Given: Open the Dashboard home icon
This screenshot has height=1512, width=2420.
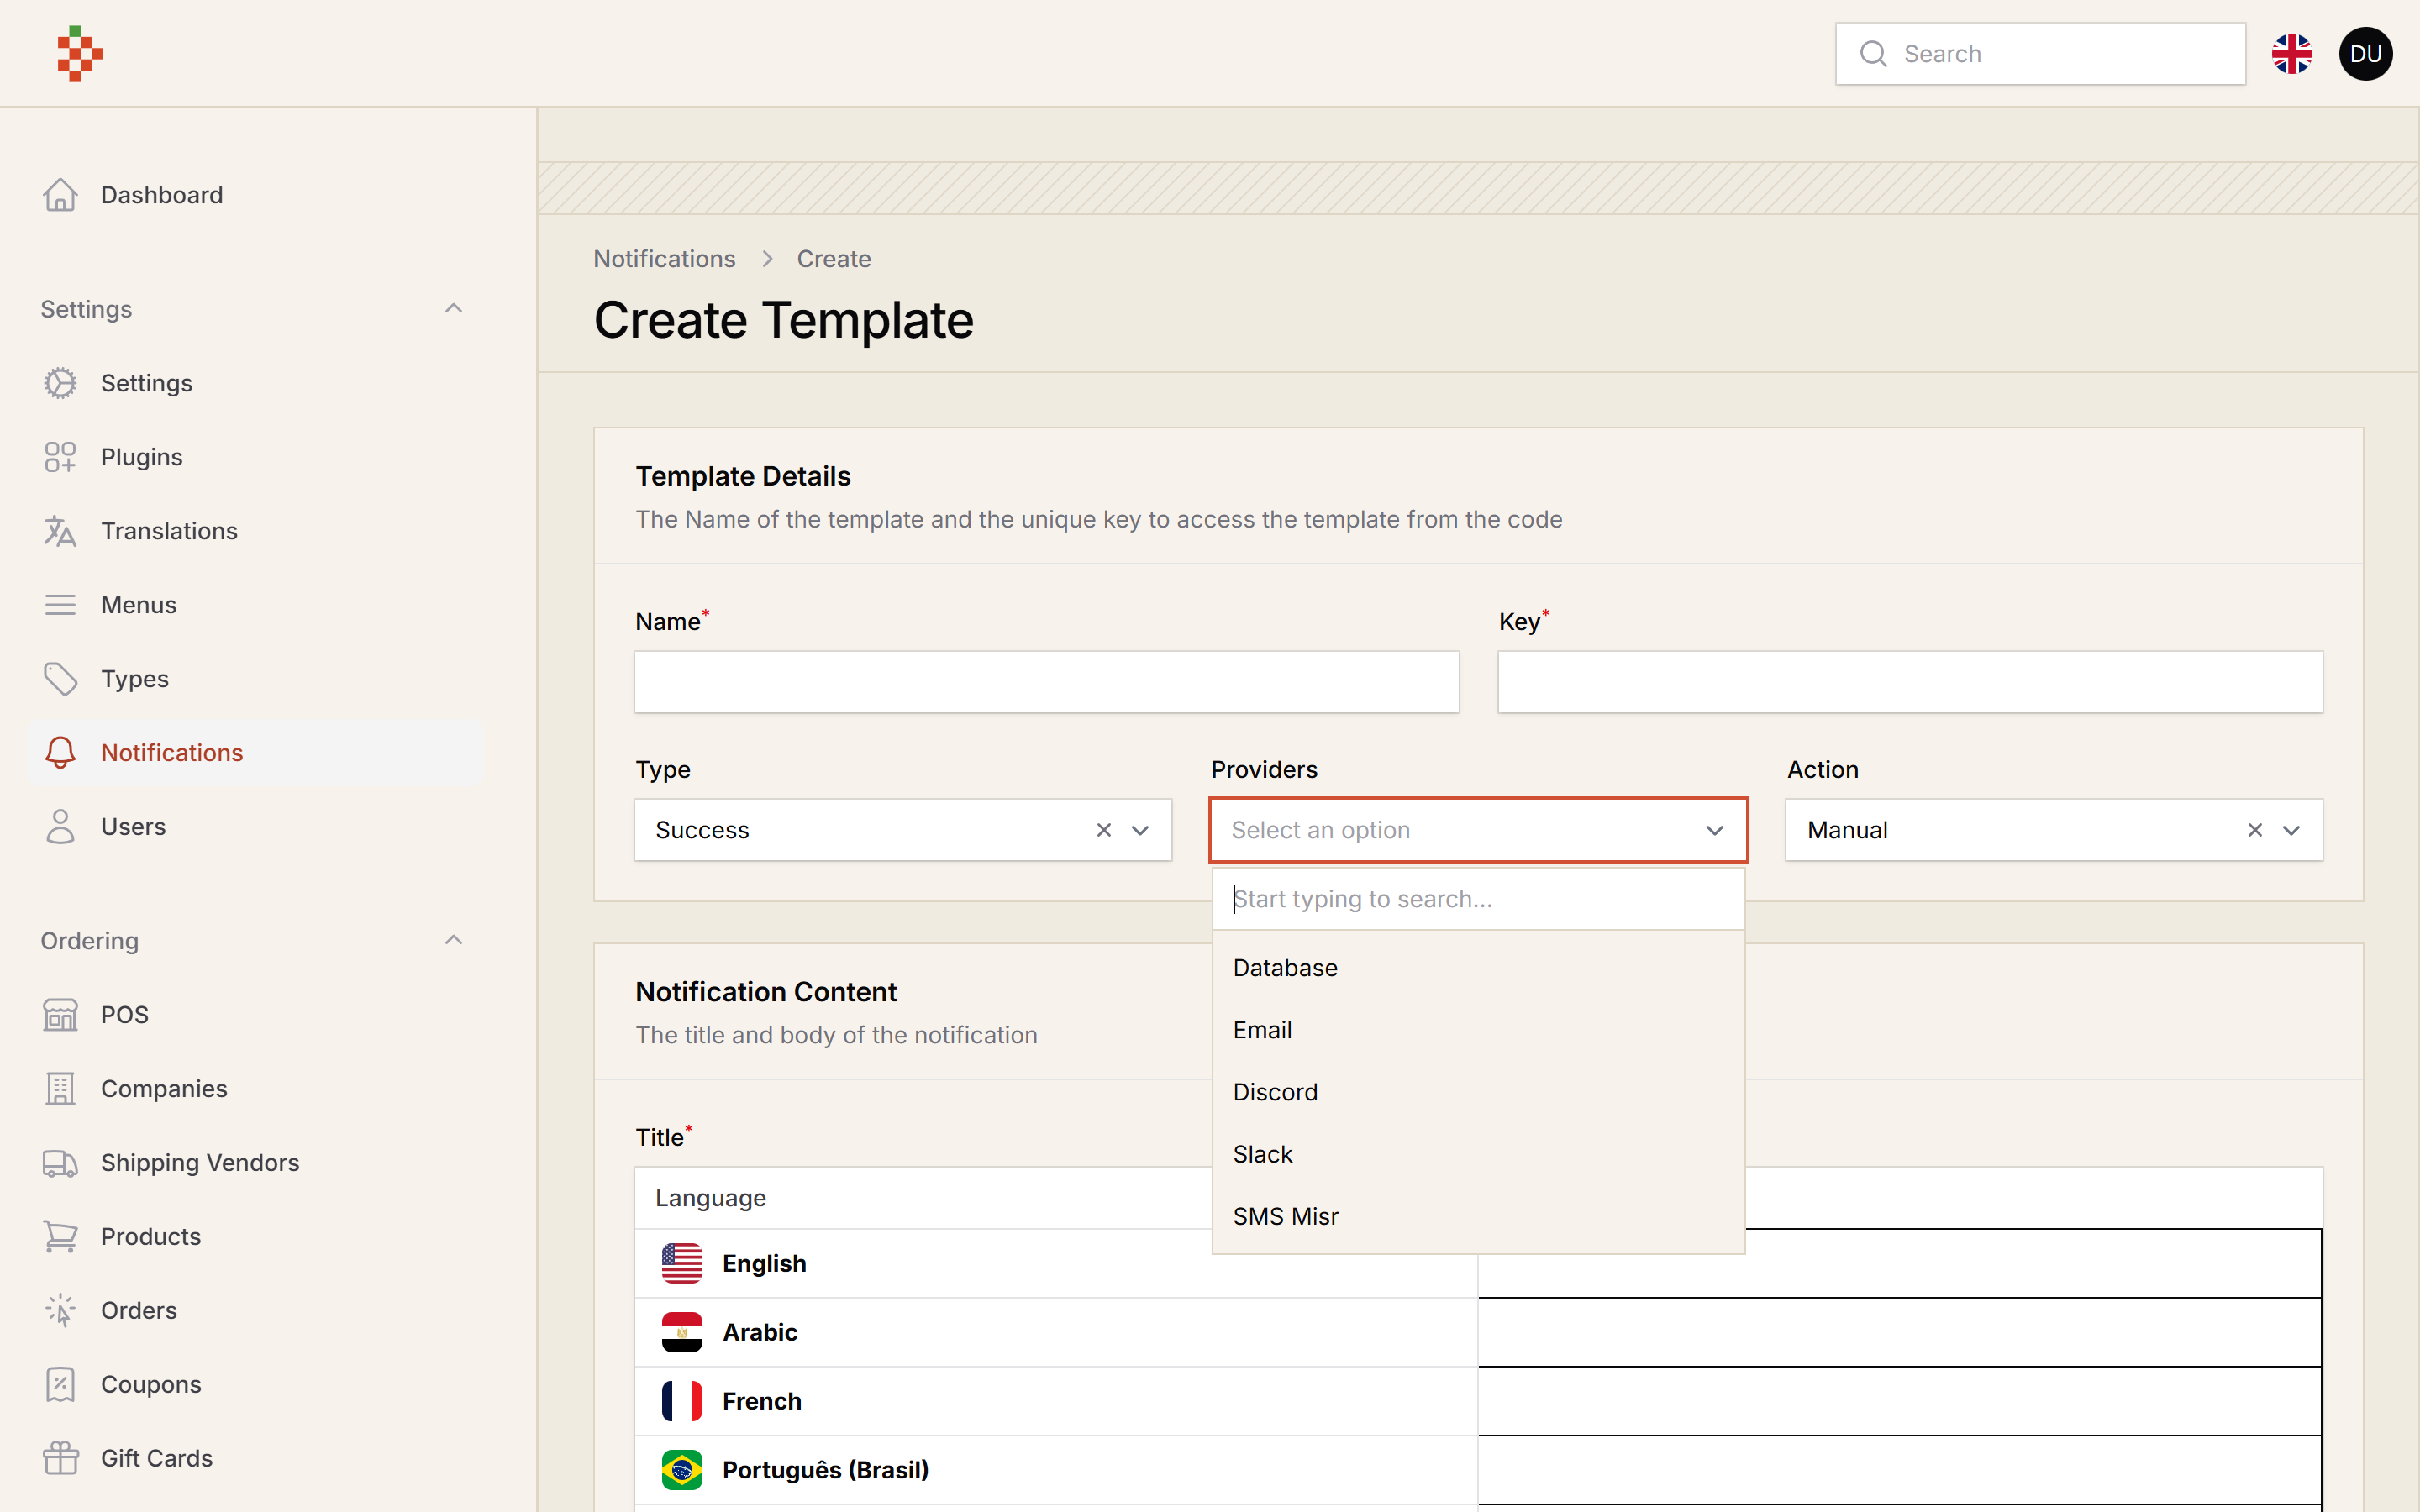Looking at the screenshot, I should pyautogui.click(x=60, y=195).
